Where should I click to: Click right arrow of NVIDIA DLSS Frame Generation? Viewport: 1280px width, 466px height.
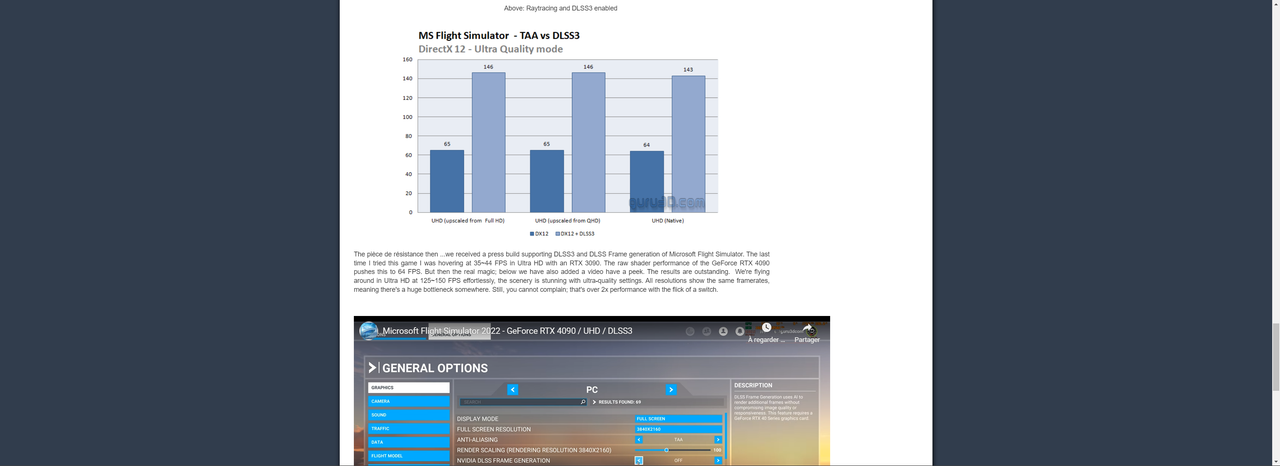point(718,460)
